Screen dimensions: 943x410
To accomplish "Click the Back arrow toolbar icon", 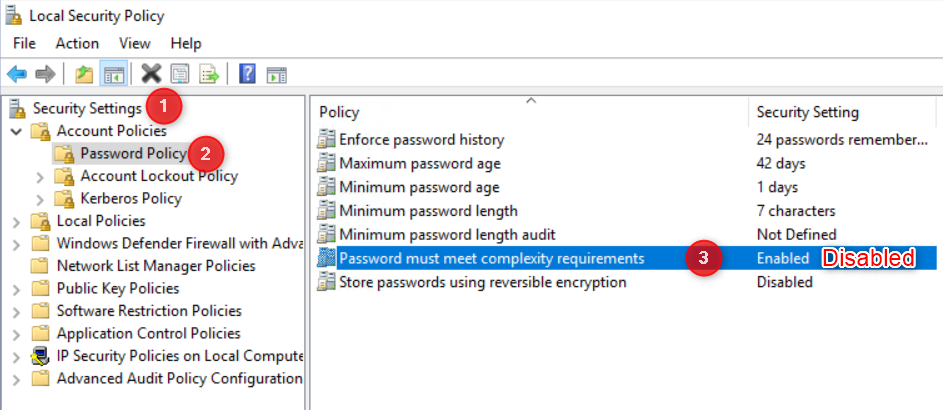I will coord(17,74).
